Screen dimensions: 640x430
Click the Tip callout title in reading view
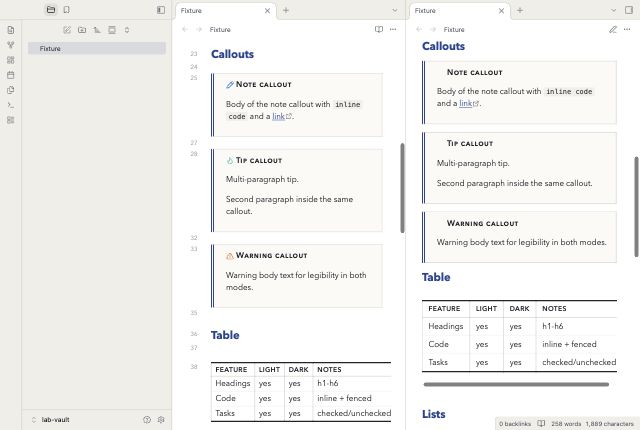[x=470, y=143]
